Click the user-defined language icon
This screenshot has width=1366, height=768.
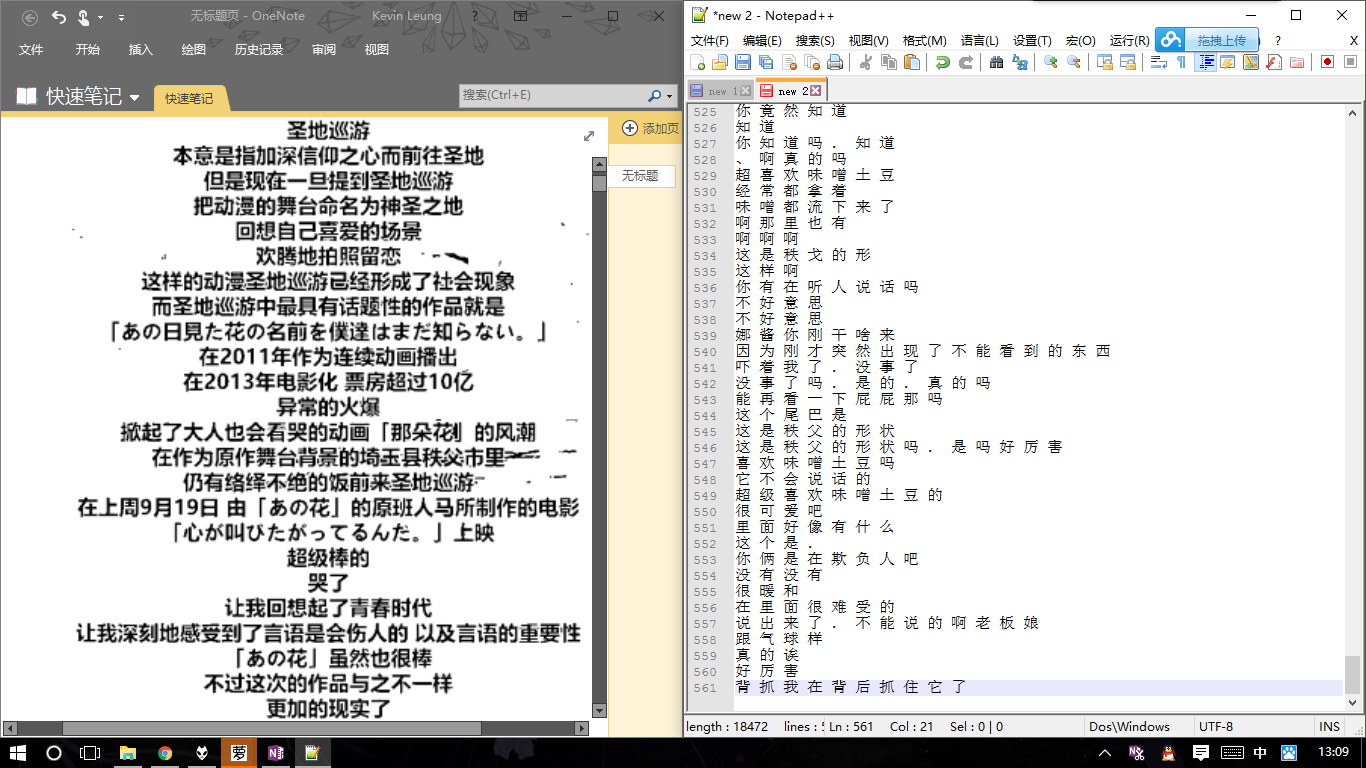point(1227,62)
